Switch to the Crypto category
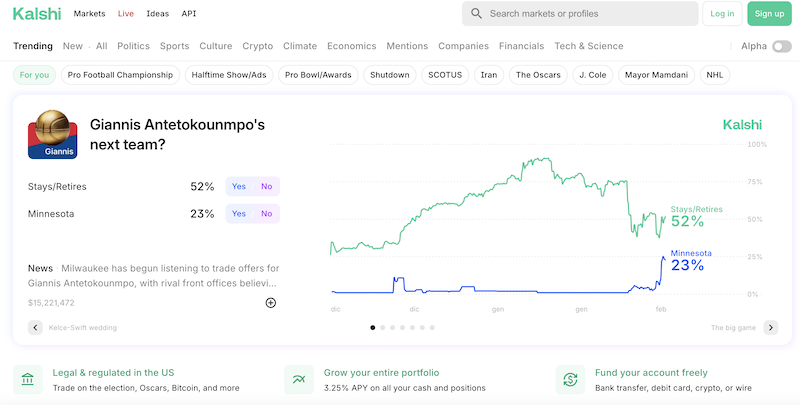This screenshot has height=405, width=800. [257, 46]
